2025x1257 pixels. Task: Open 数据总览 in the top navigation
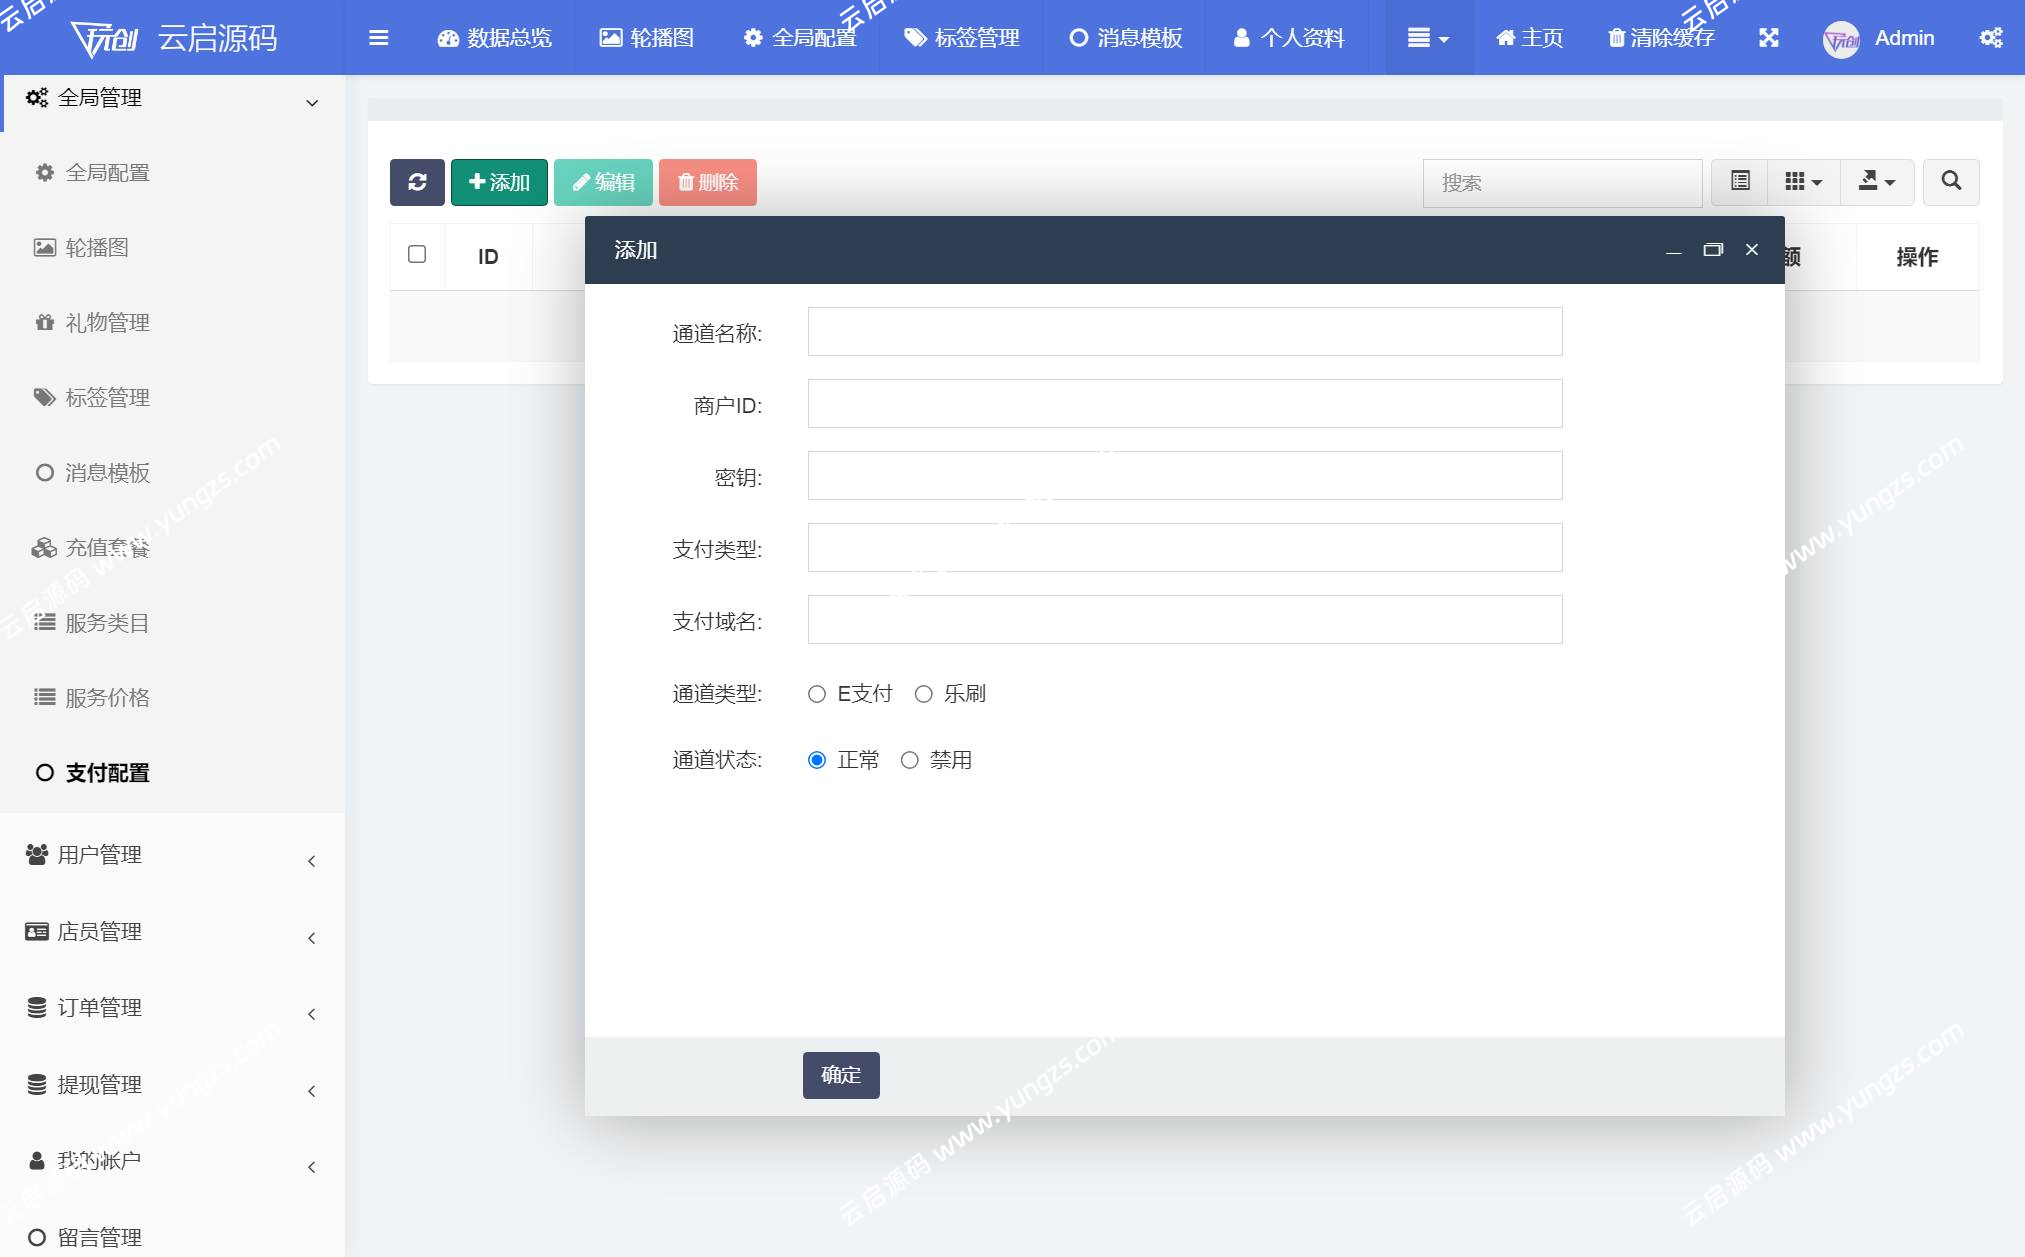pyautogui.click(x=496, y=37)
